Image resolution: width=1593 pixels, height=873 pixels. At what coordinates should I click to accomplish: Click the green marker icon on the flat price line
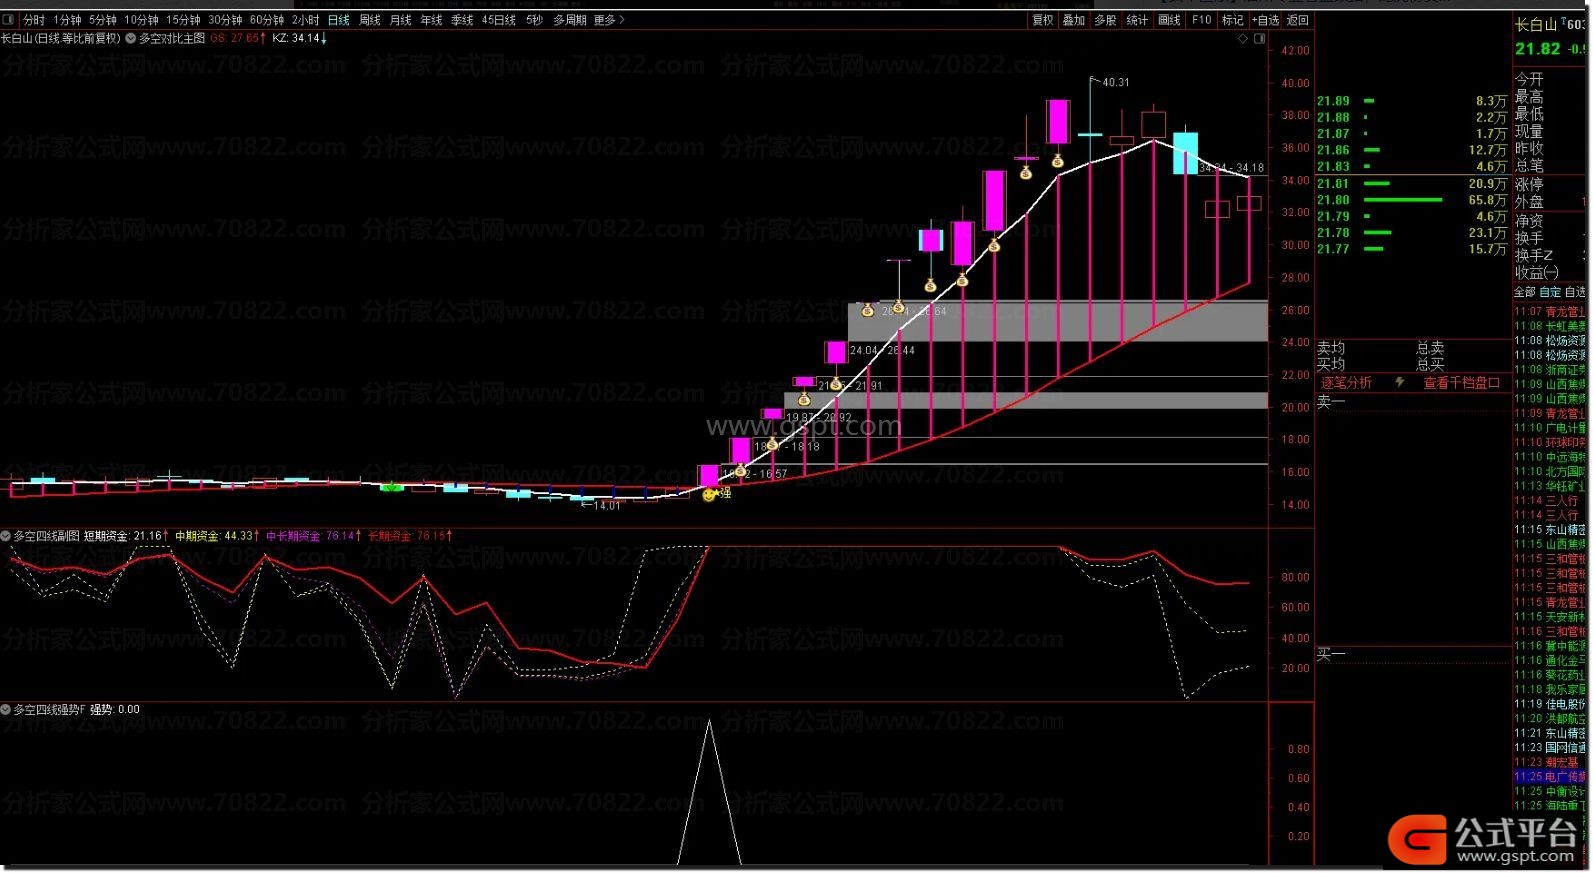pos(392,487)
